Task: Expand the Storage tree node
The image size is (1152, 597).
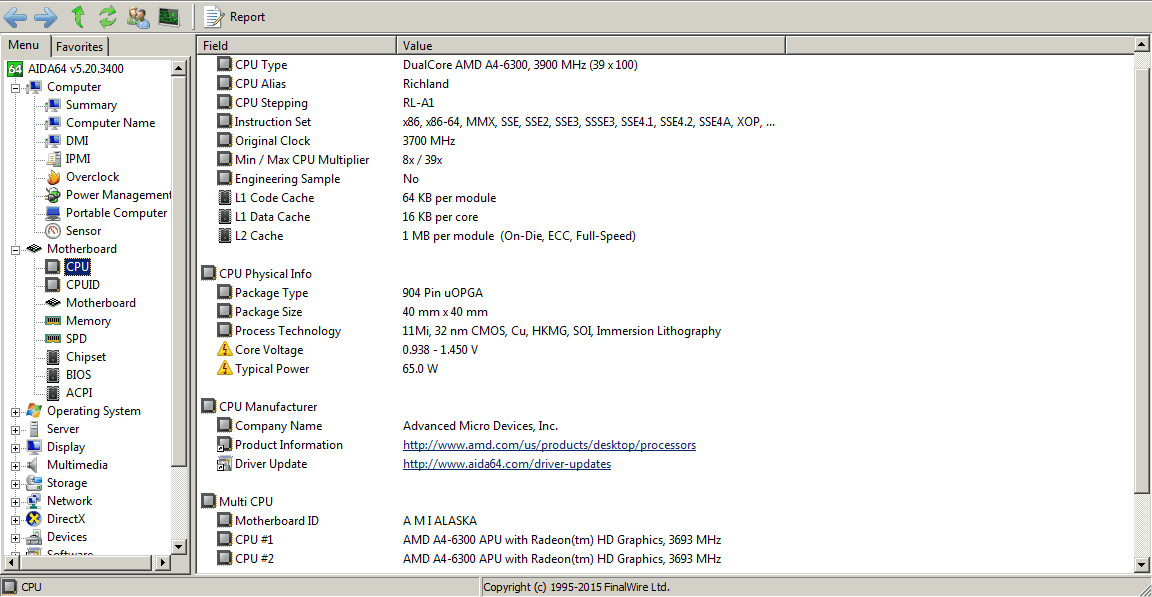Action: coord(16,483)
